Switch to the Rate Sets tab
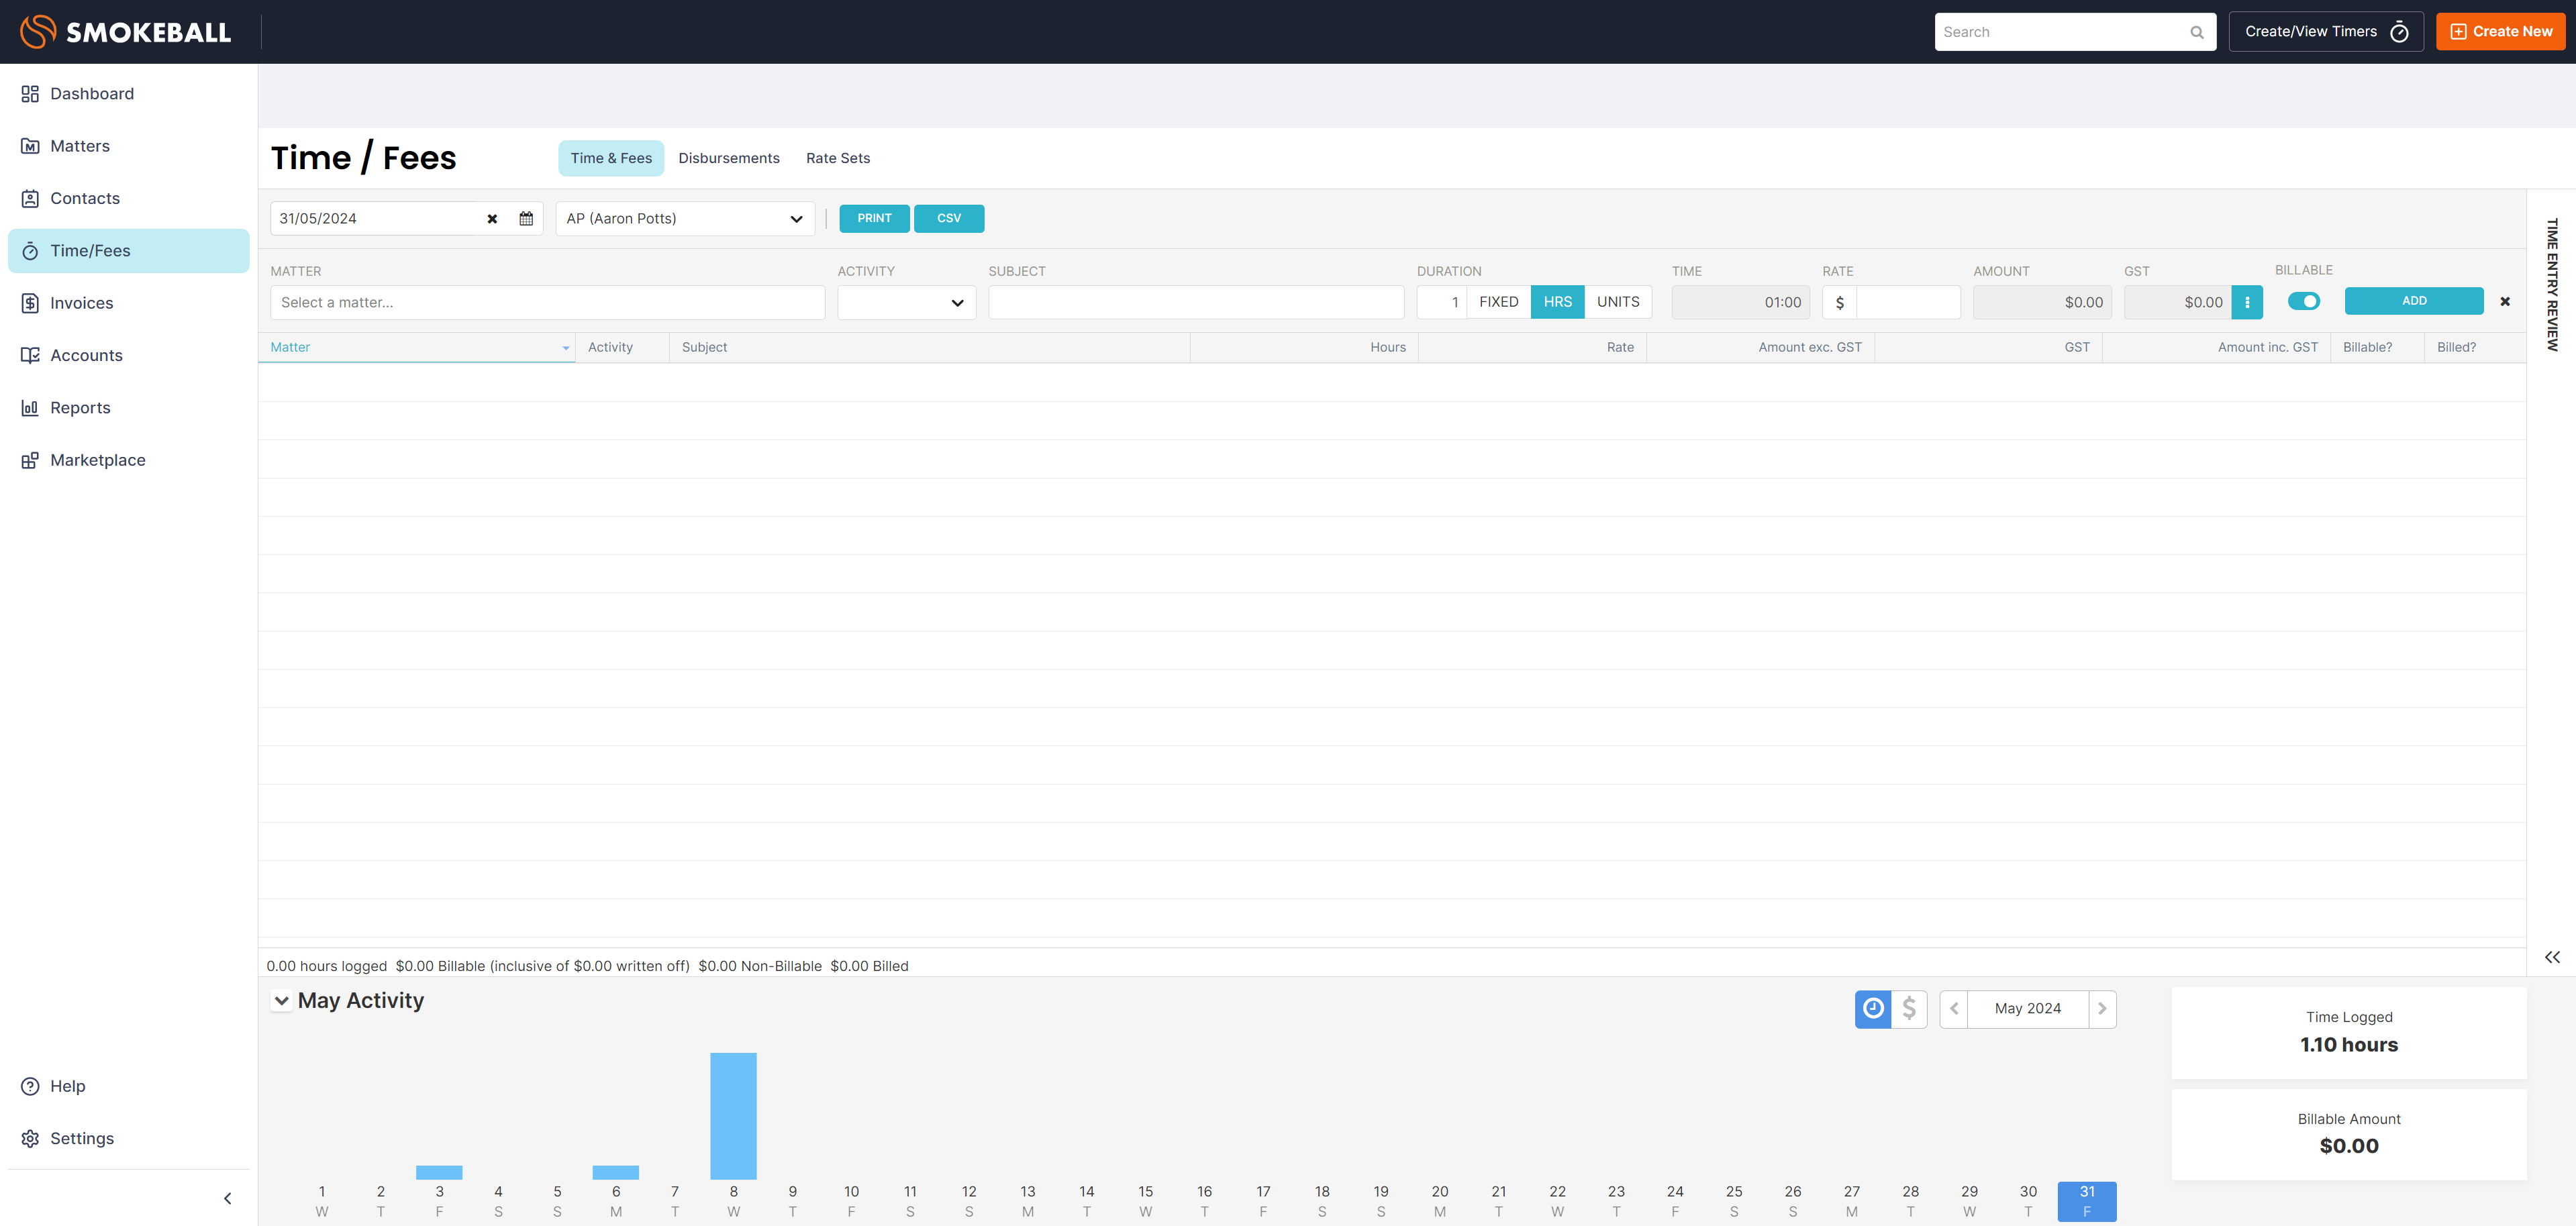Image resolution: width=2576 pixels, height=1226 pixels. tap(838, 158)
